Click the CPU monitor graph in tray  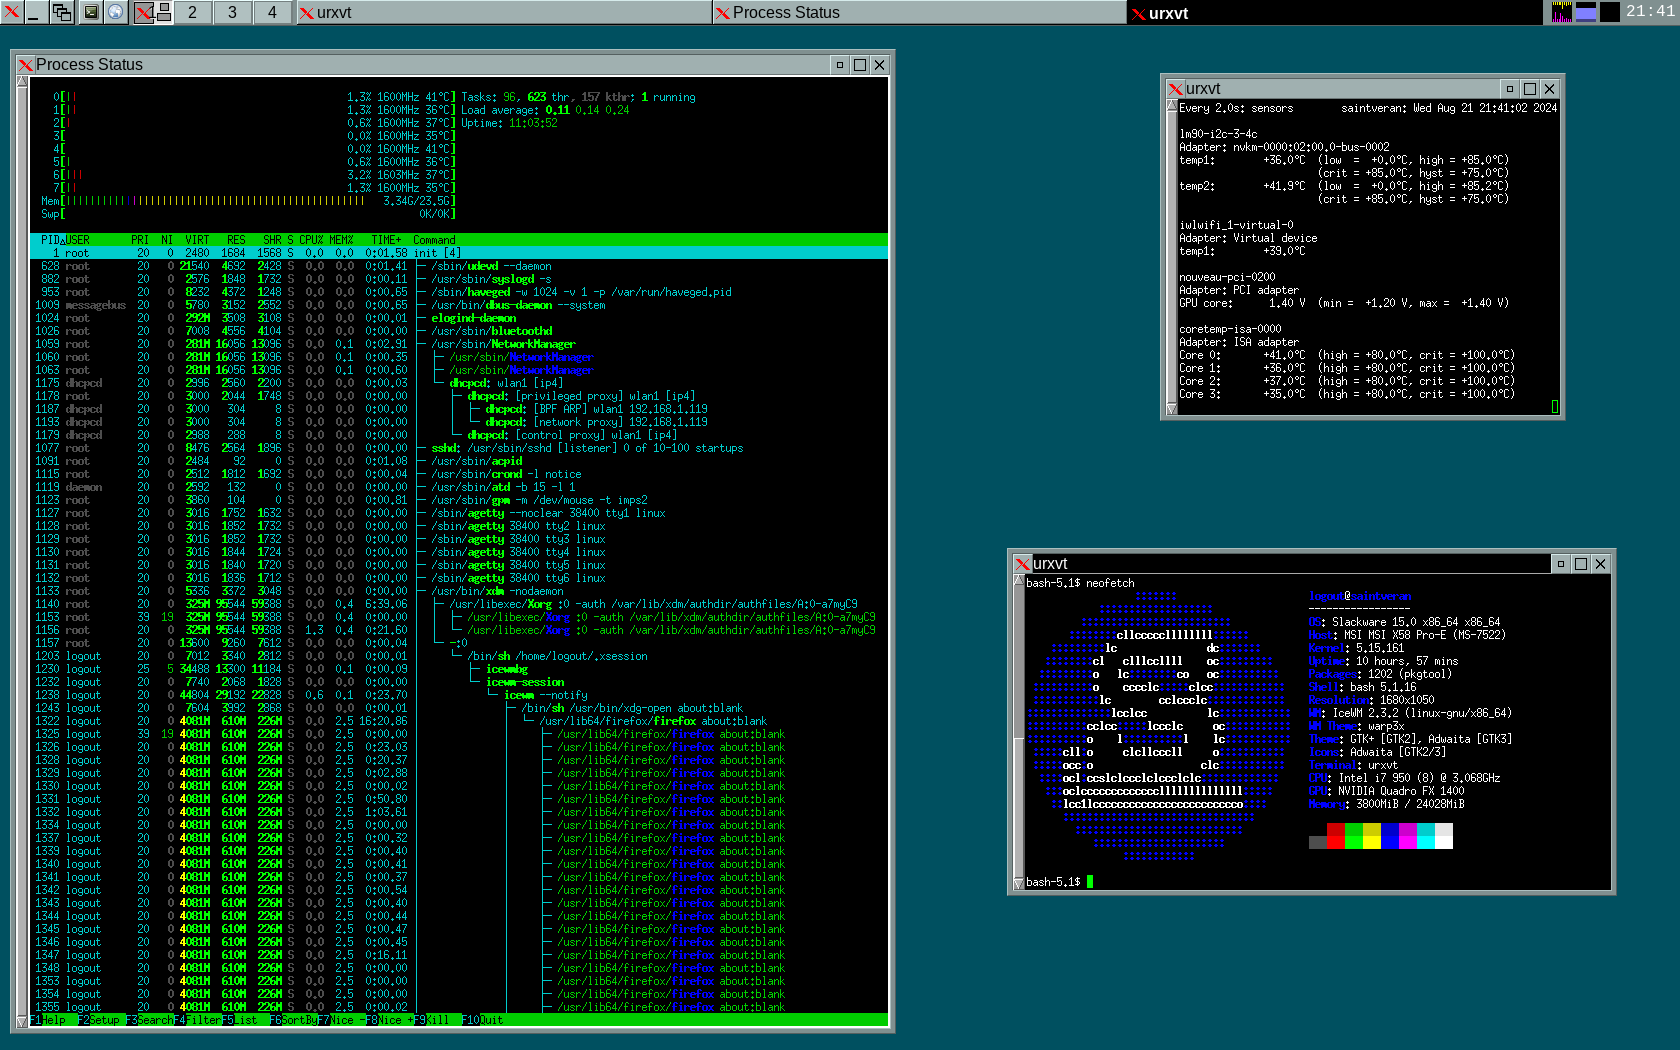pos(1561,12)
